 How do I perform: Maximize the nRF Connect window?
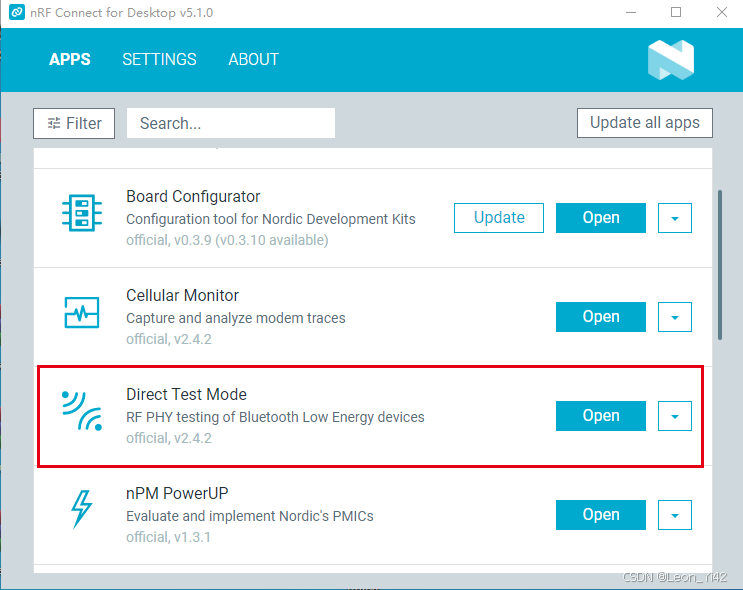676,12
